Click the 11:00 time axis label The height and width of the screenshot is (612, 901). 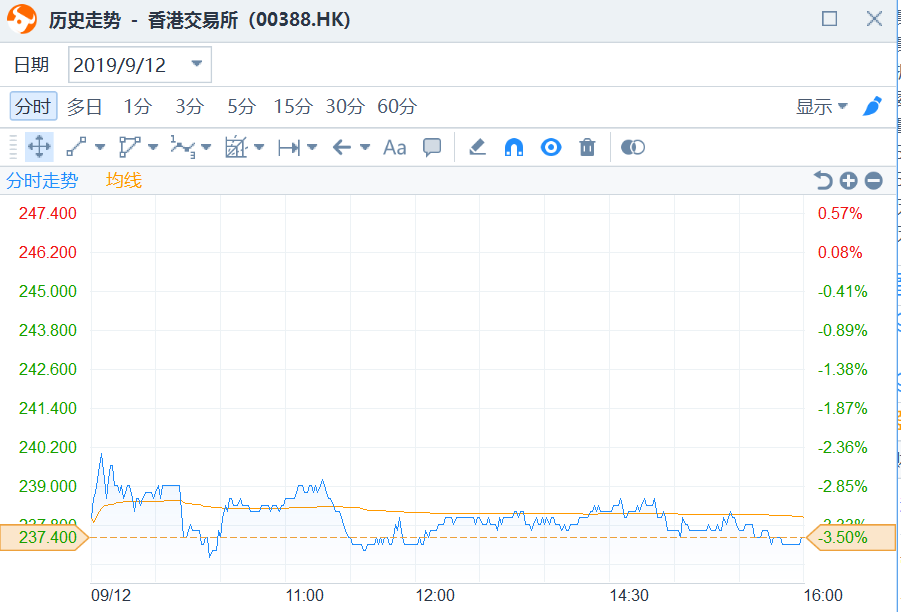tap(305, 595)
